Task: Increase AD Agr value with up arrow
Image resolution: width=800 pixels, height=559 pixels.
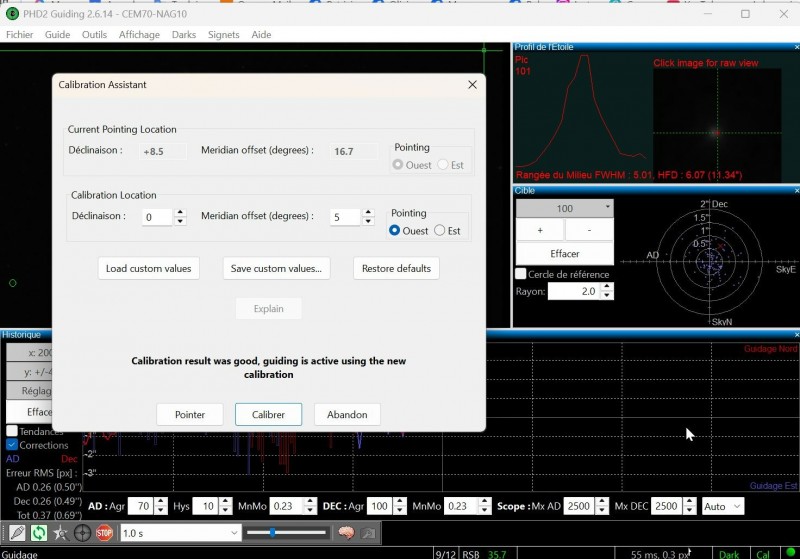Action: [161, 502]
